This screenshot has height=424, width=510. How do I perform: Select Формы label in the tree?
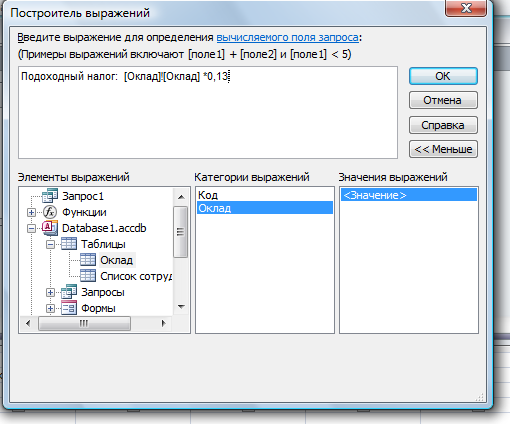click(x=98, y=308)
